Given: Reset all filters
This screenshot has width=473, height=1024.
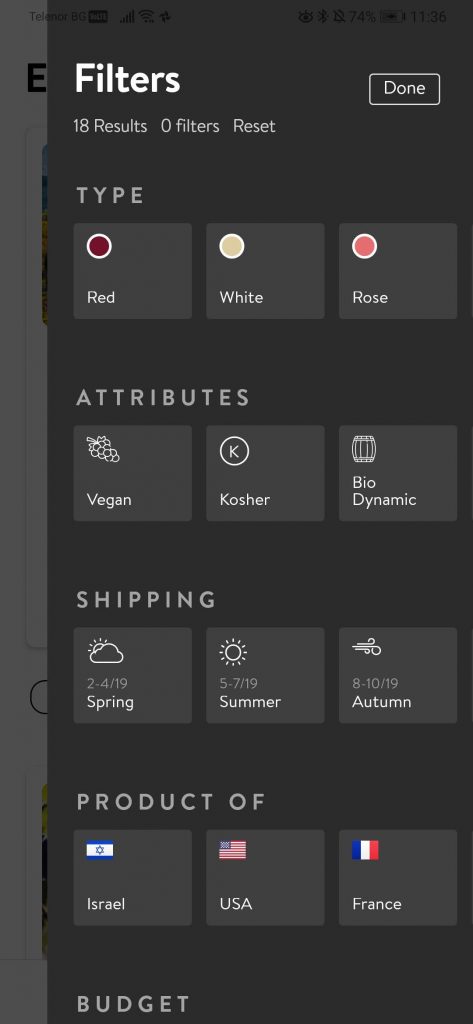Looking at the screenshot, I should 254,126.
